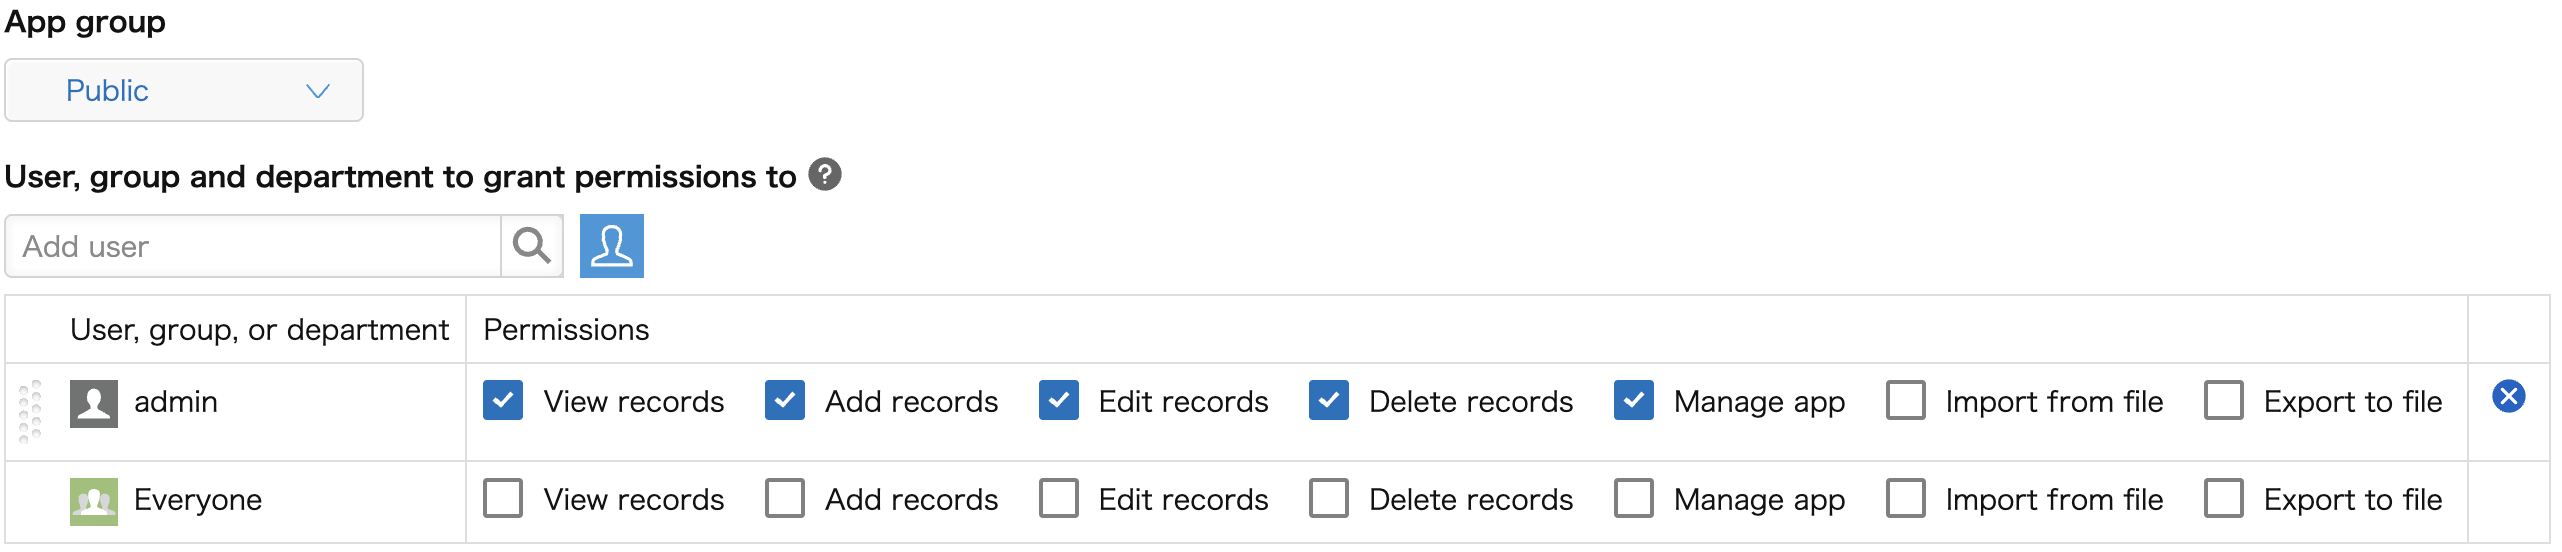
Task: Click the search magnifier icon
Action: pos(531,246)
